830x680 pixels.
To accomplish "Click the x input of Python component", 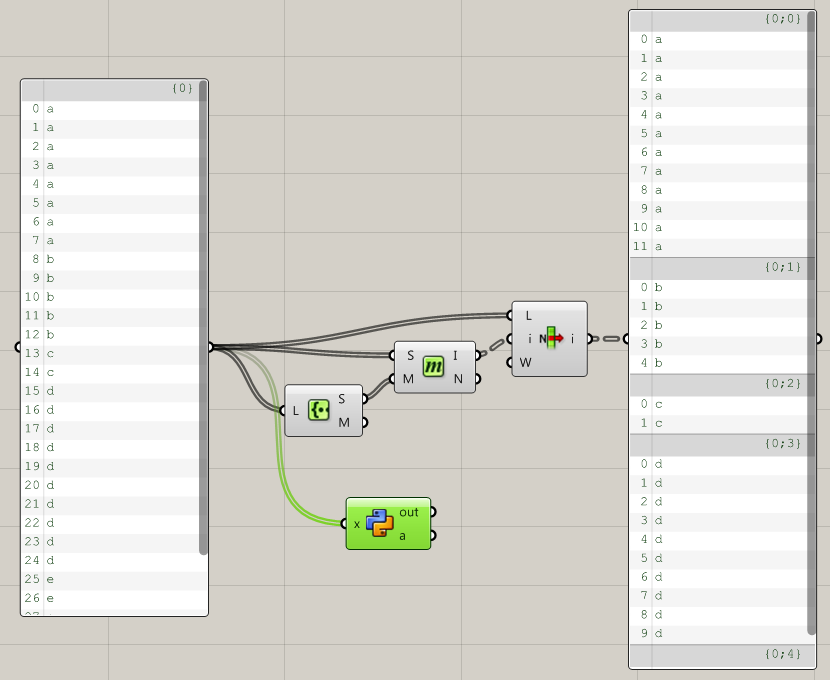I will click(356, 524).
